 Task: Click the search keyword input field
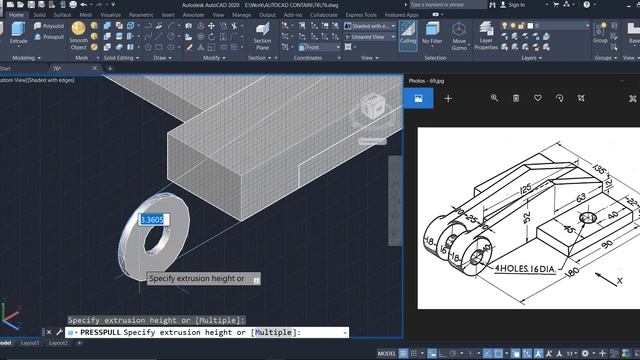click(447, 5)
